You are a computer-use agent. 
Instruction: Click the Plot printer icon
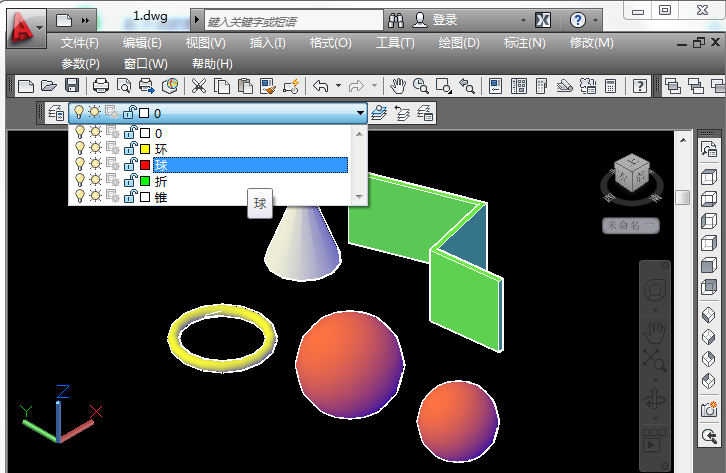pyautogui.click(x=100, y=86)
